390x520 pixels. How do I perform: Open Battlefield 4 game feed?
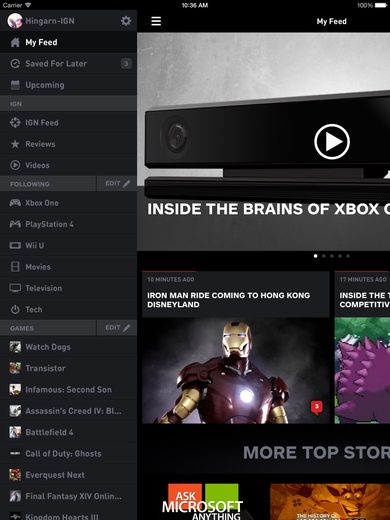coord(68,432)
